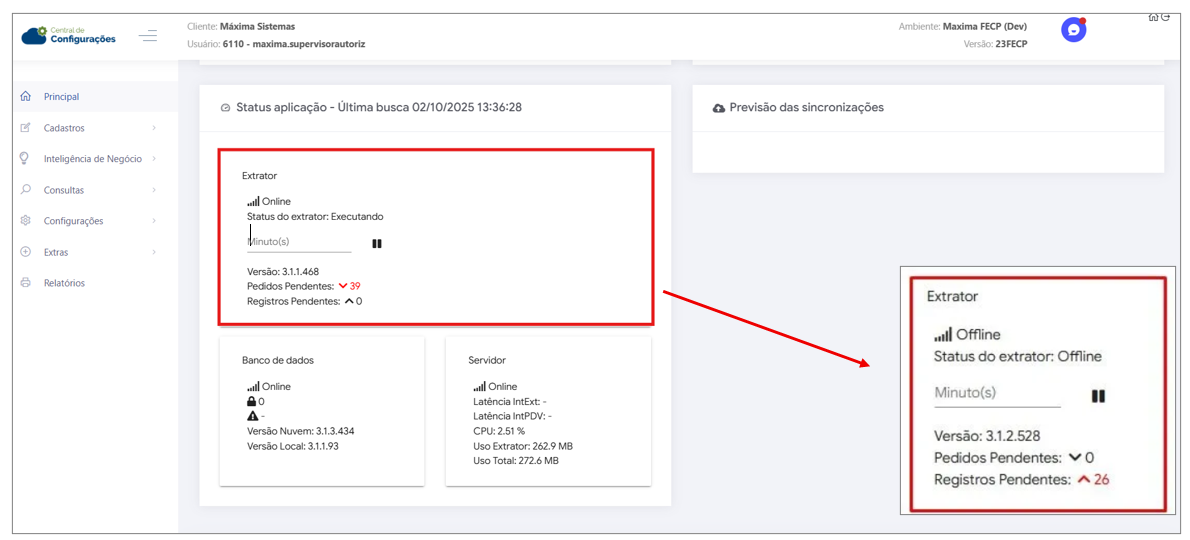This screenshot has height=540, width=1190.
Task: Click the warning triangle in Banco de dados
Action: coord(252,416)
